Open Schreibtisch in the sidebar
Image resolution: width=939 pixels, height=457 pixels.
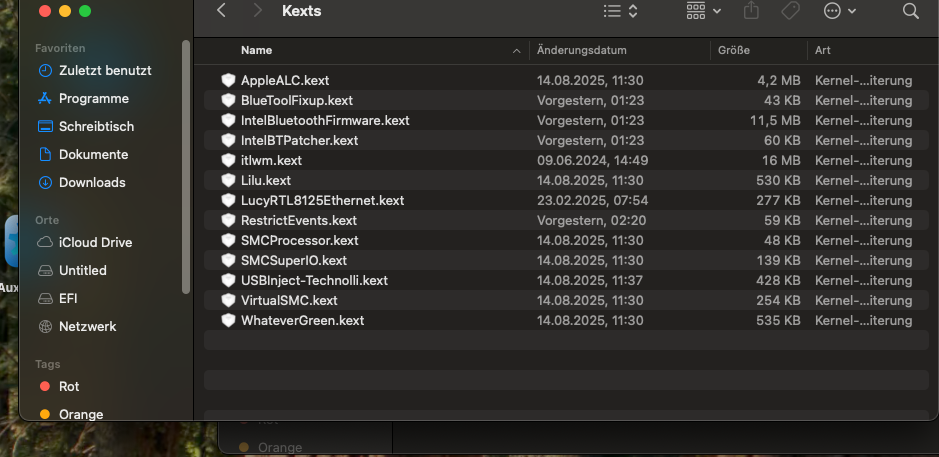(96, 126)
